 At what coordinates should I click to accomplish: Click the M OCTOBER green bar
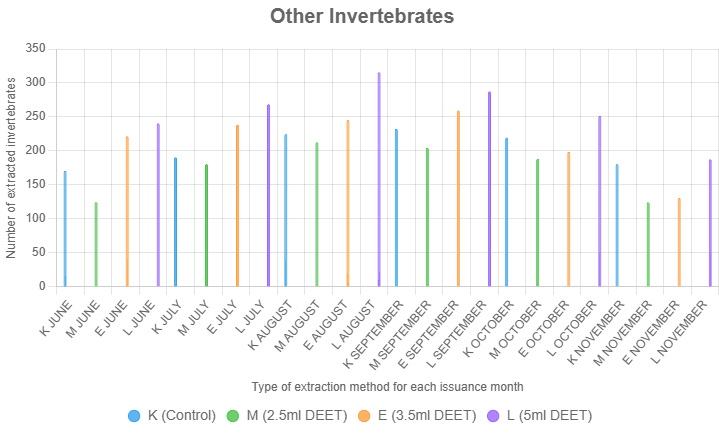click(537, 223)
